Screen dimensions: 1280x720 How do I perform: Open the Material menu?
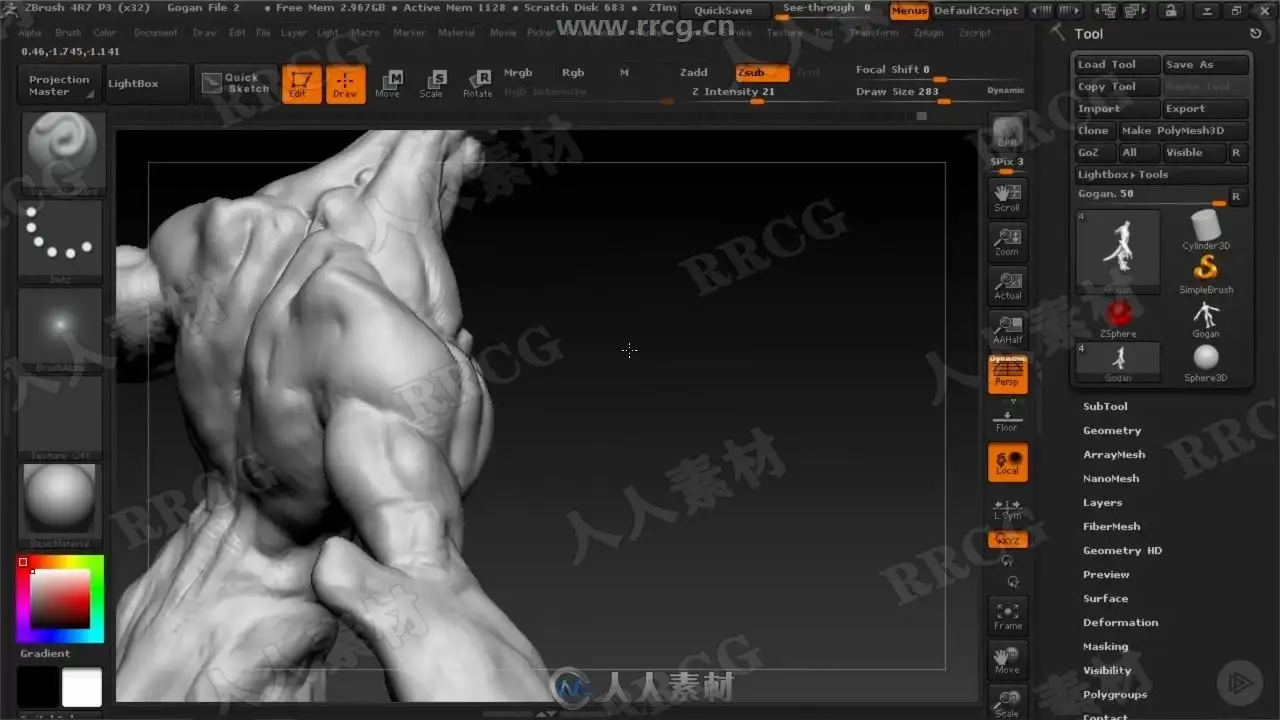456,33
